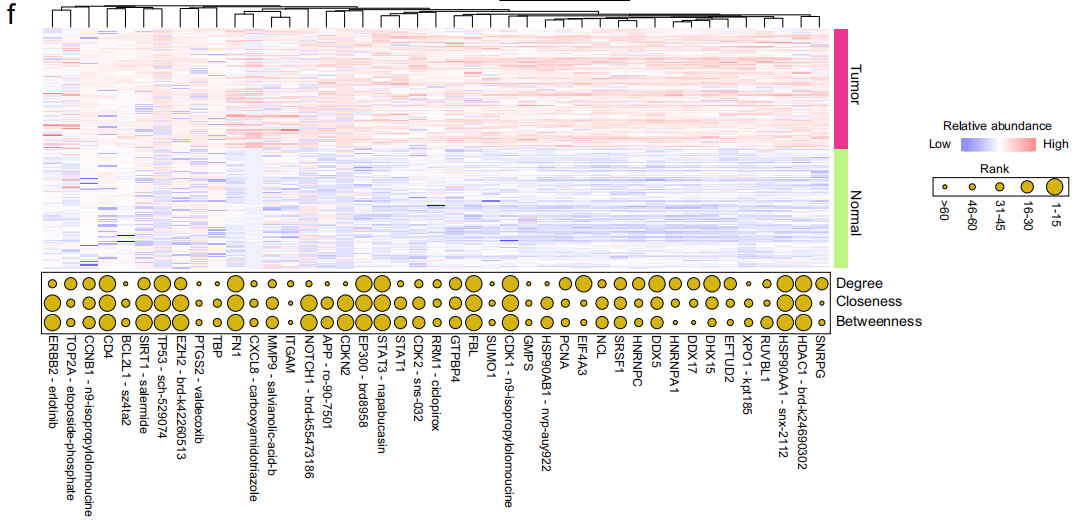This screenshot has height=520, width=1076.
Task: Click the 46-60 rank legend circle
Action: (970, 187)
